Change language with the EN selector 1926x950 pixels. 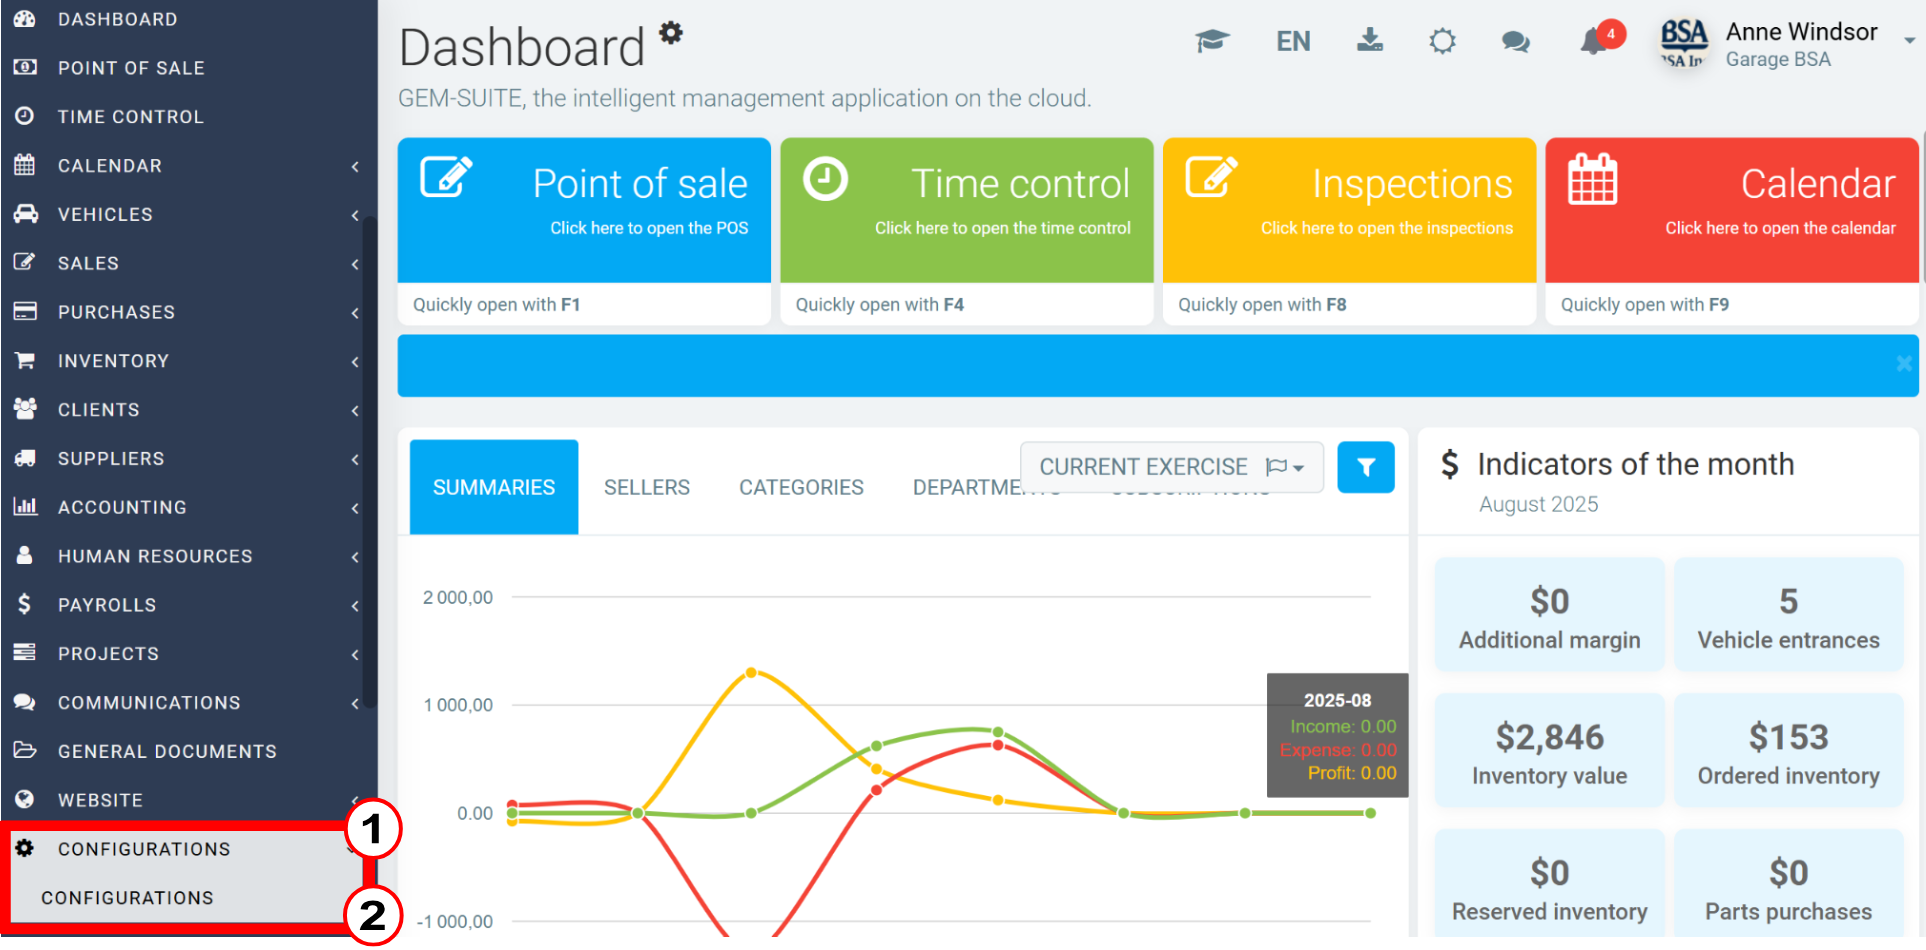[1293, 41]
